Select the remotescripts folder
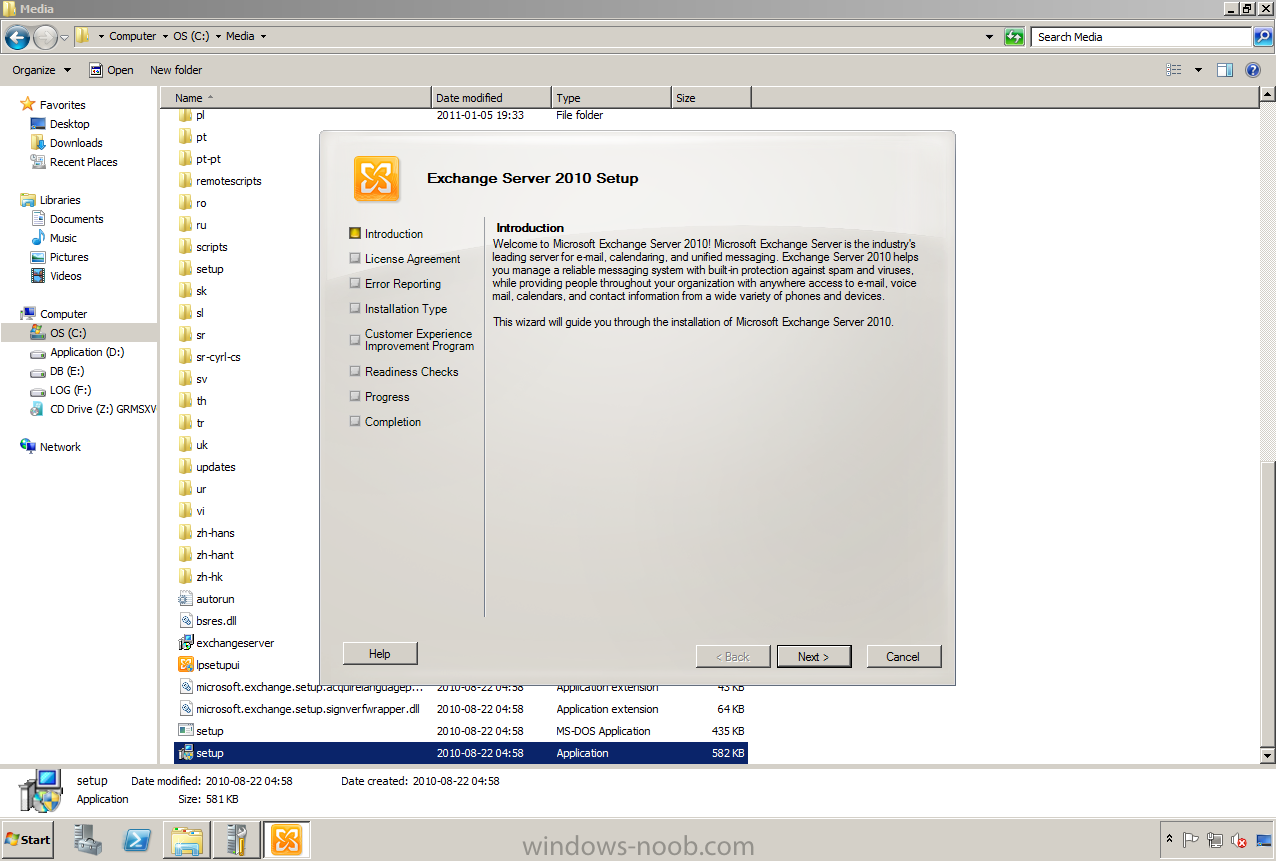1276x861 pixels. pyautogui.click(x=220, y=181)
